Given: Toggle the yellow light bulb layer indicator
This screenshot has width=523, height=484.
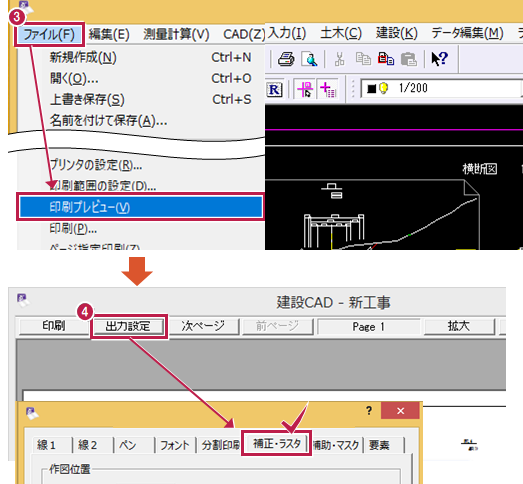Looking at the screenshot, I should (384, 88).
